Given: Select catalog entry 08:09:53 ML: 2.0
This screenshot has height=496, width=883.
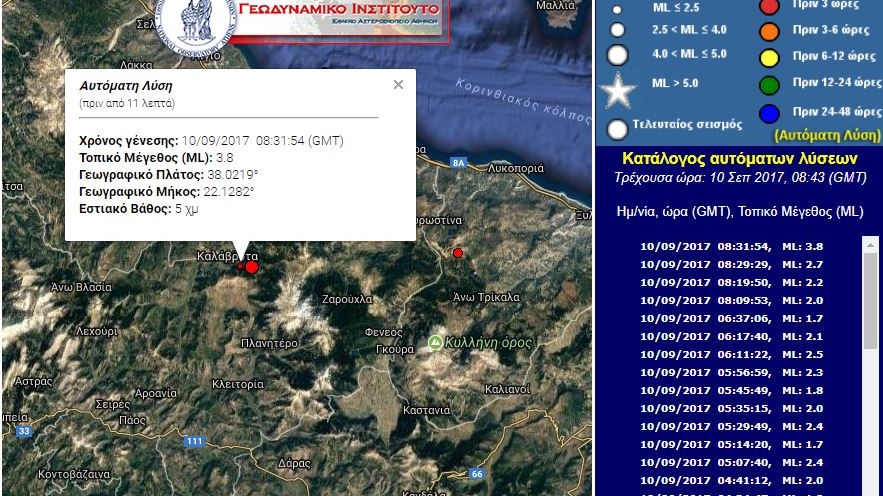Looking at the screenshot, I should [x=731, y=301].
